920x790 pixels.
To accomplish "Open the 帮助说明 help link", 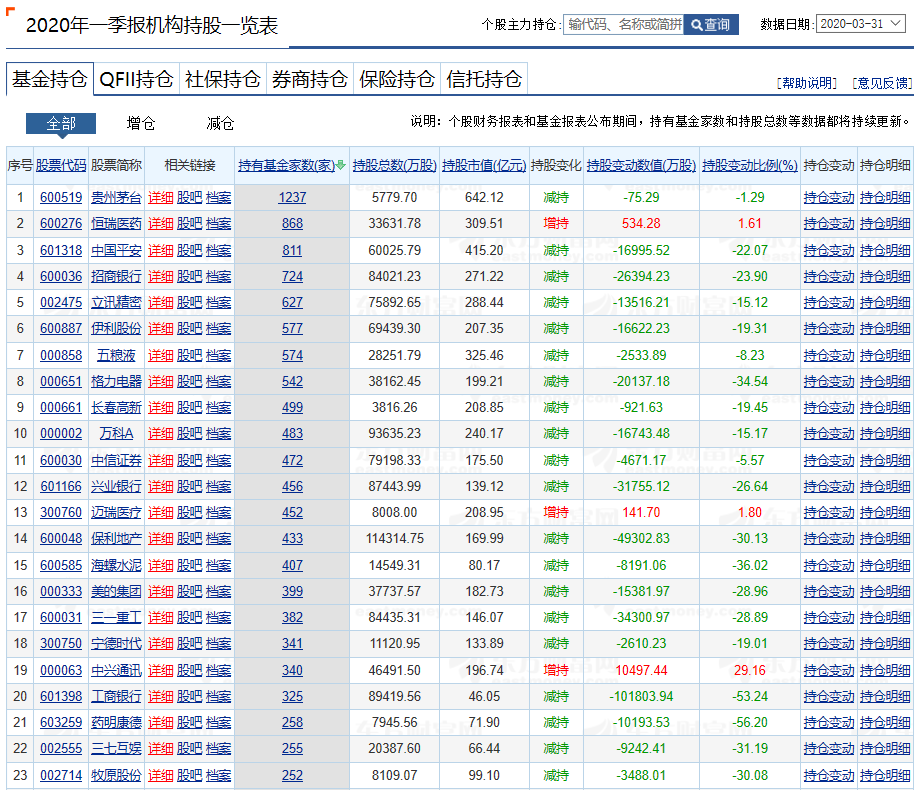I will coord(807,83).
